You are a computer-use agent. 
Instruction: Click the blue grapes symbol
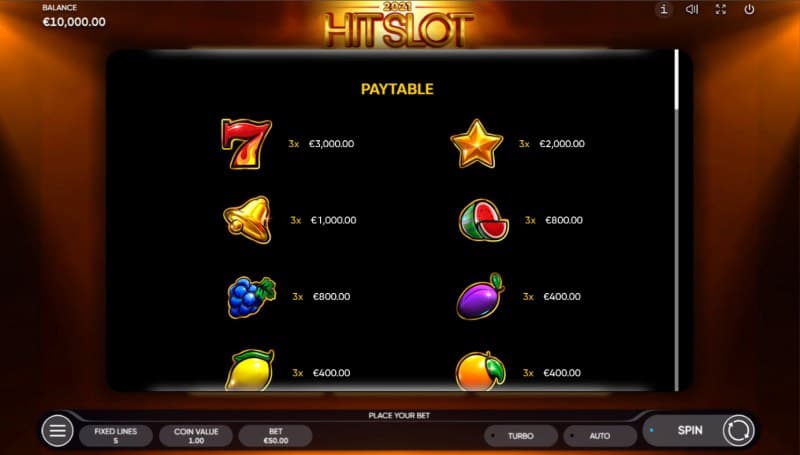(x=251, y=297)
